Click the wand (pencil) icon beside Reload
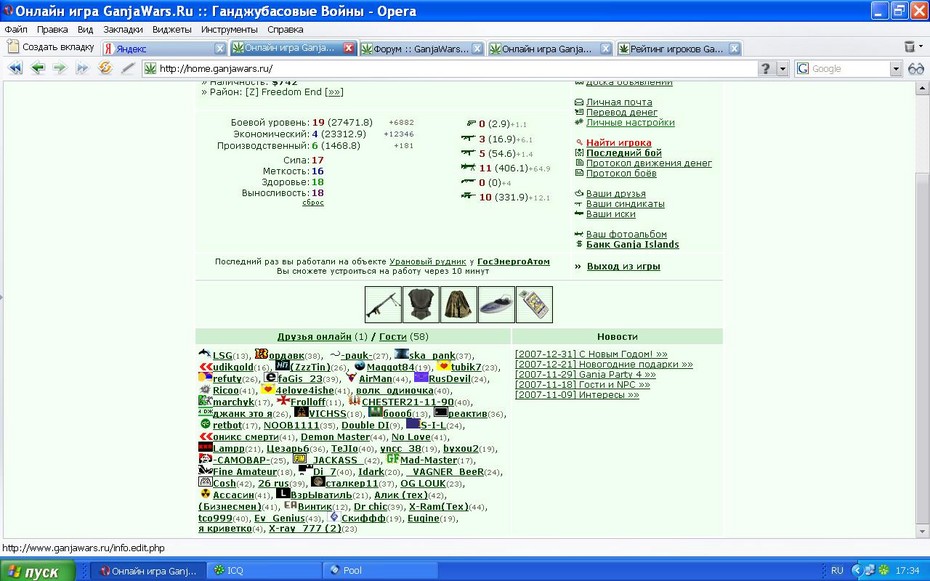 pyautogui.click(x=128, y=68)
